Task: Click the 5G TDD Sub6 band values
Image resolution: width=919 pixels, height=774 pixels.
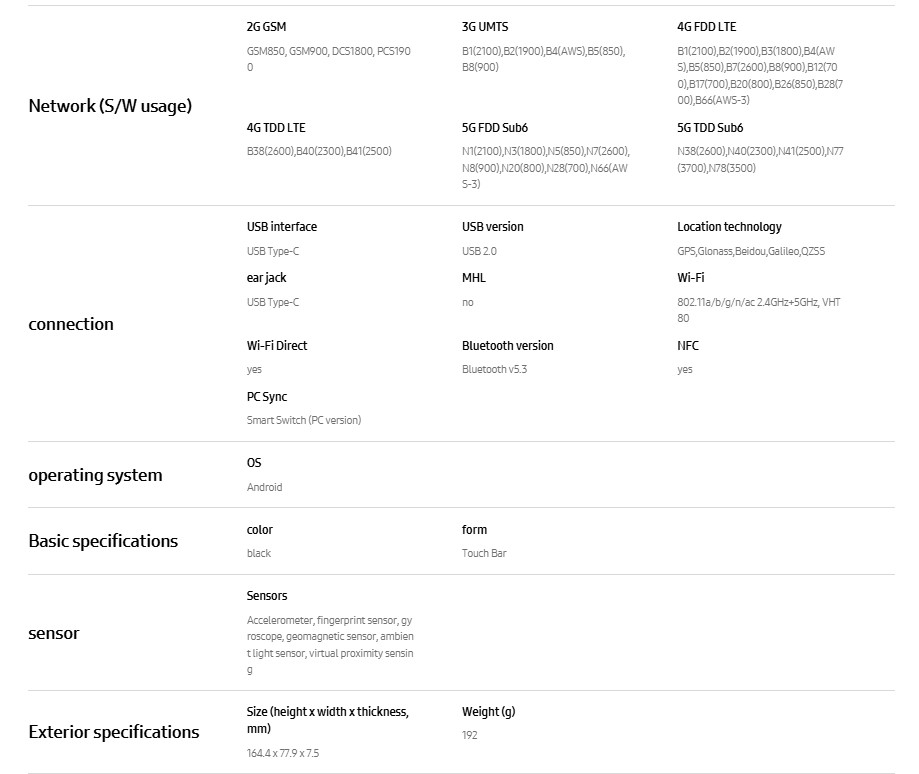Action: click(x=760, y=160)
